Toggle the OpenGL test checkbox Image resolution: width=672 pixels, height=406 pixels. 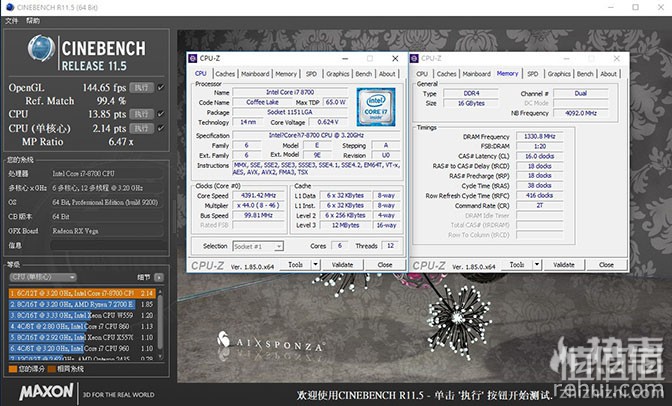tap(161, 87)
